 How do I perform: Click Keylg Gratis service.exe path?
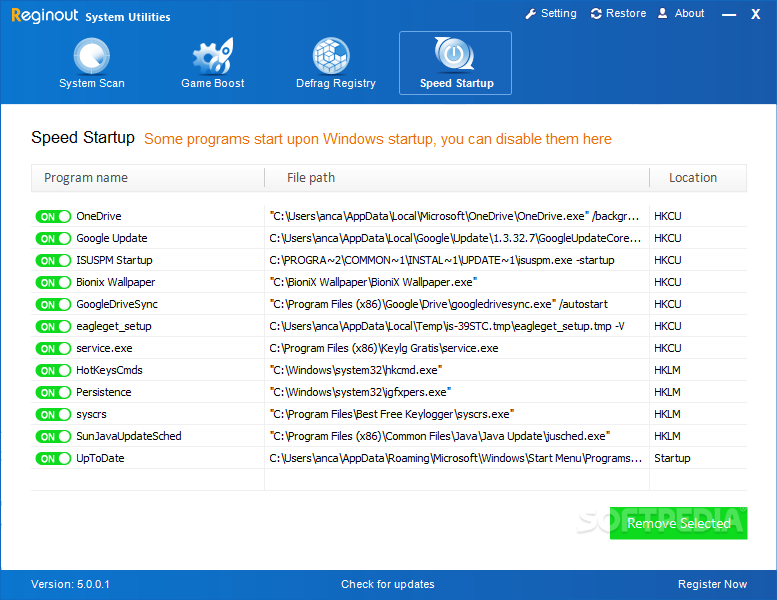point(384,348)
